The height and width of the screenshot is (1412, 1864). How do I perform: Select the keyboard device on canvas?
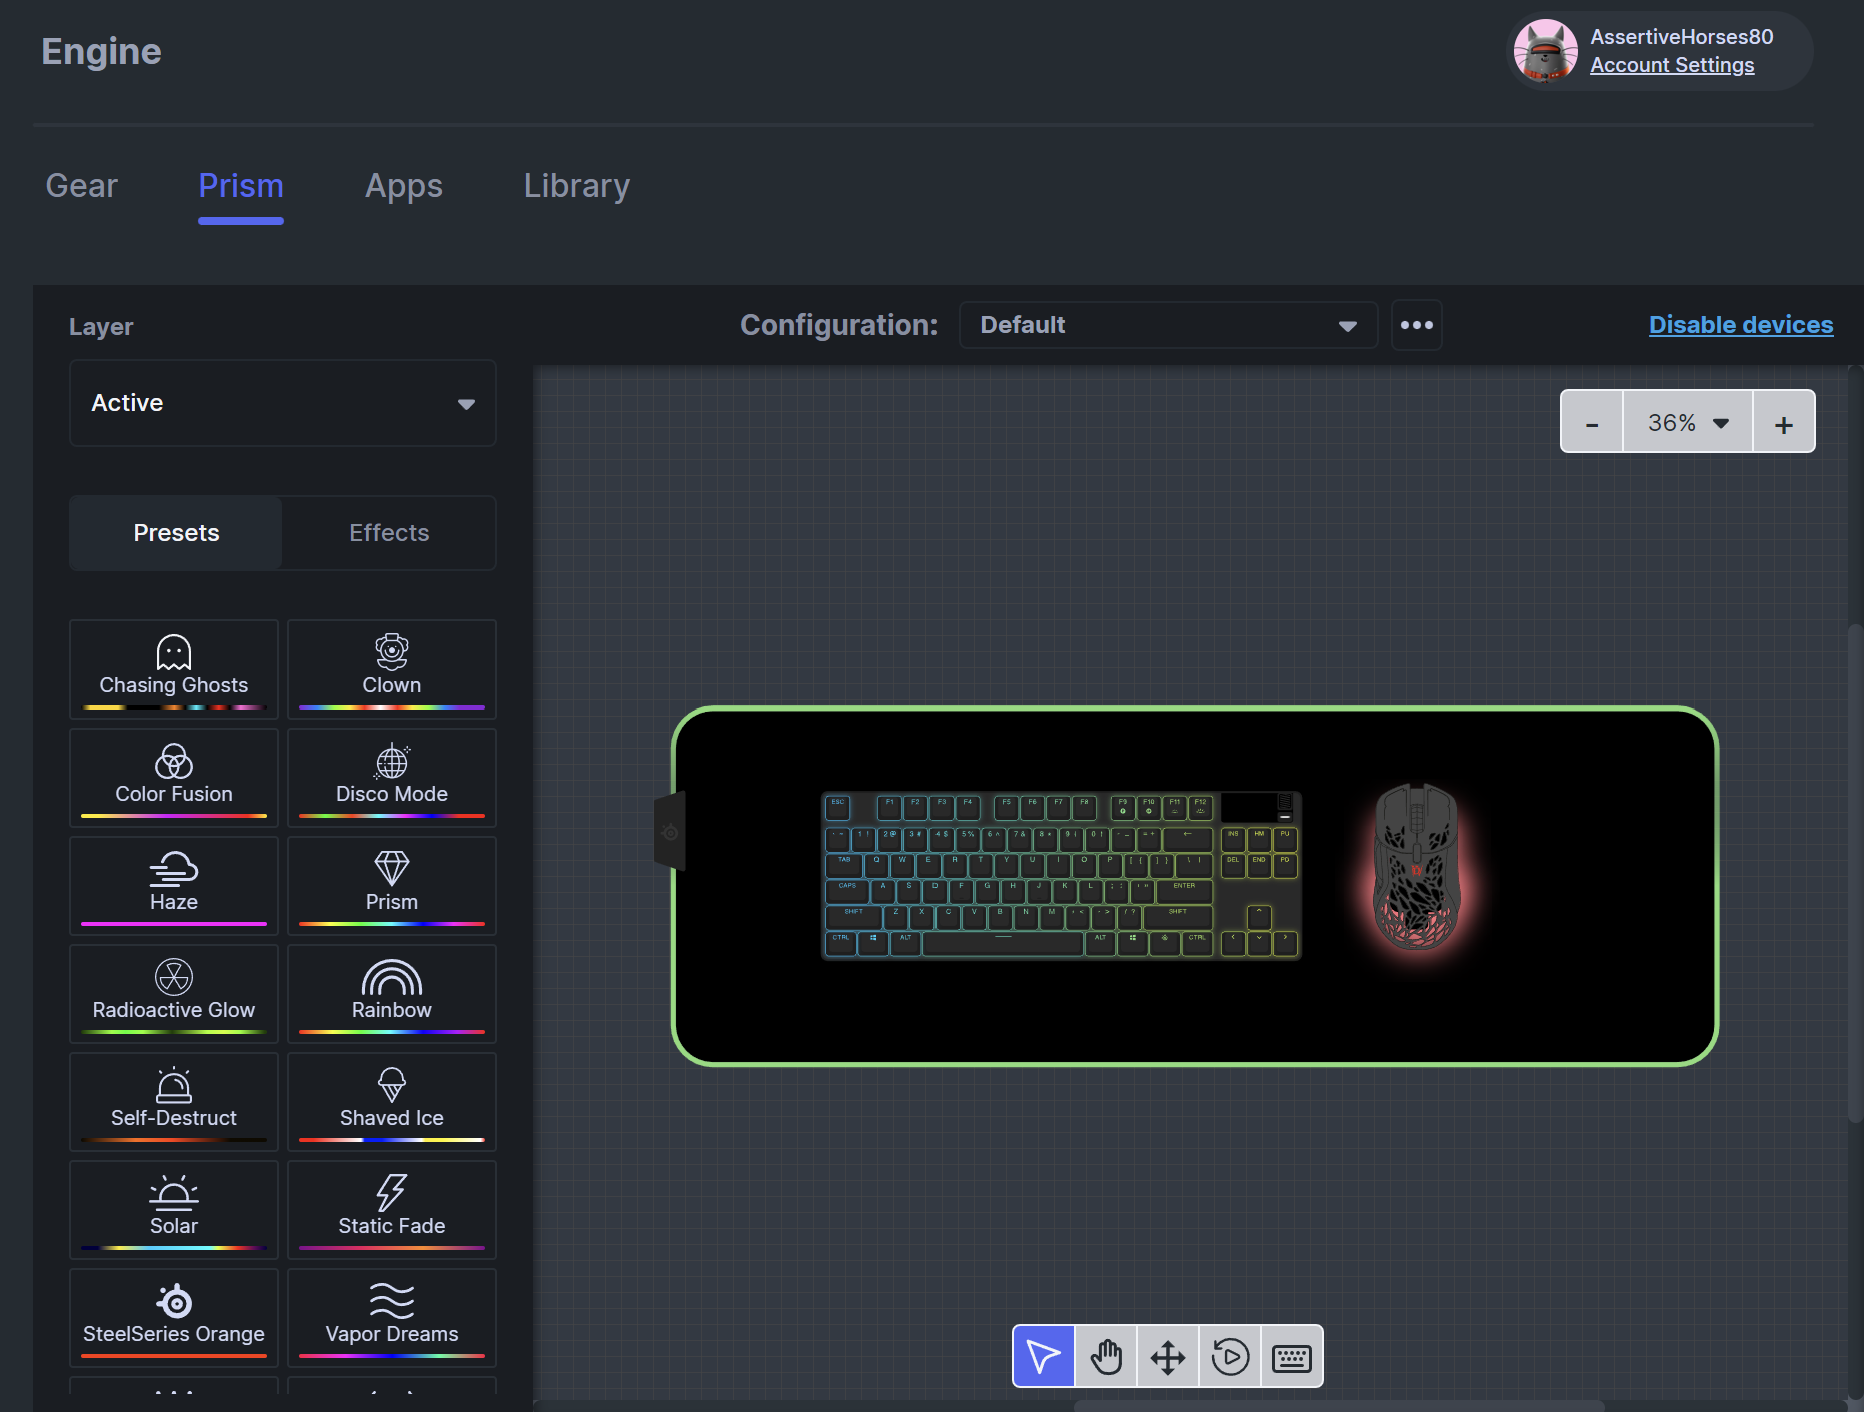click(1061, 875)
